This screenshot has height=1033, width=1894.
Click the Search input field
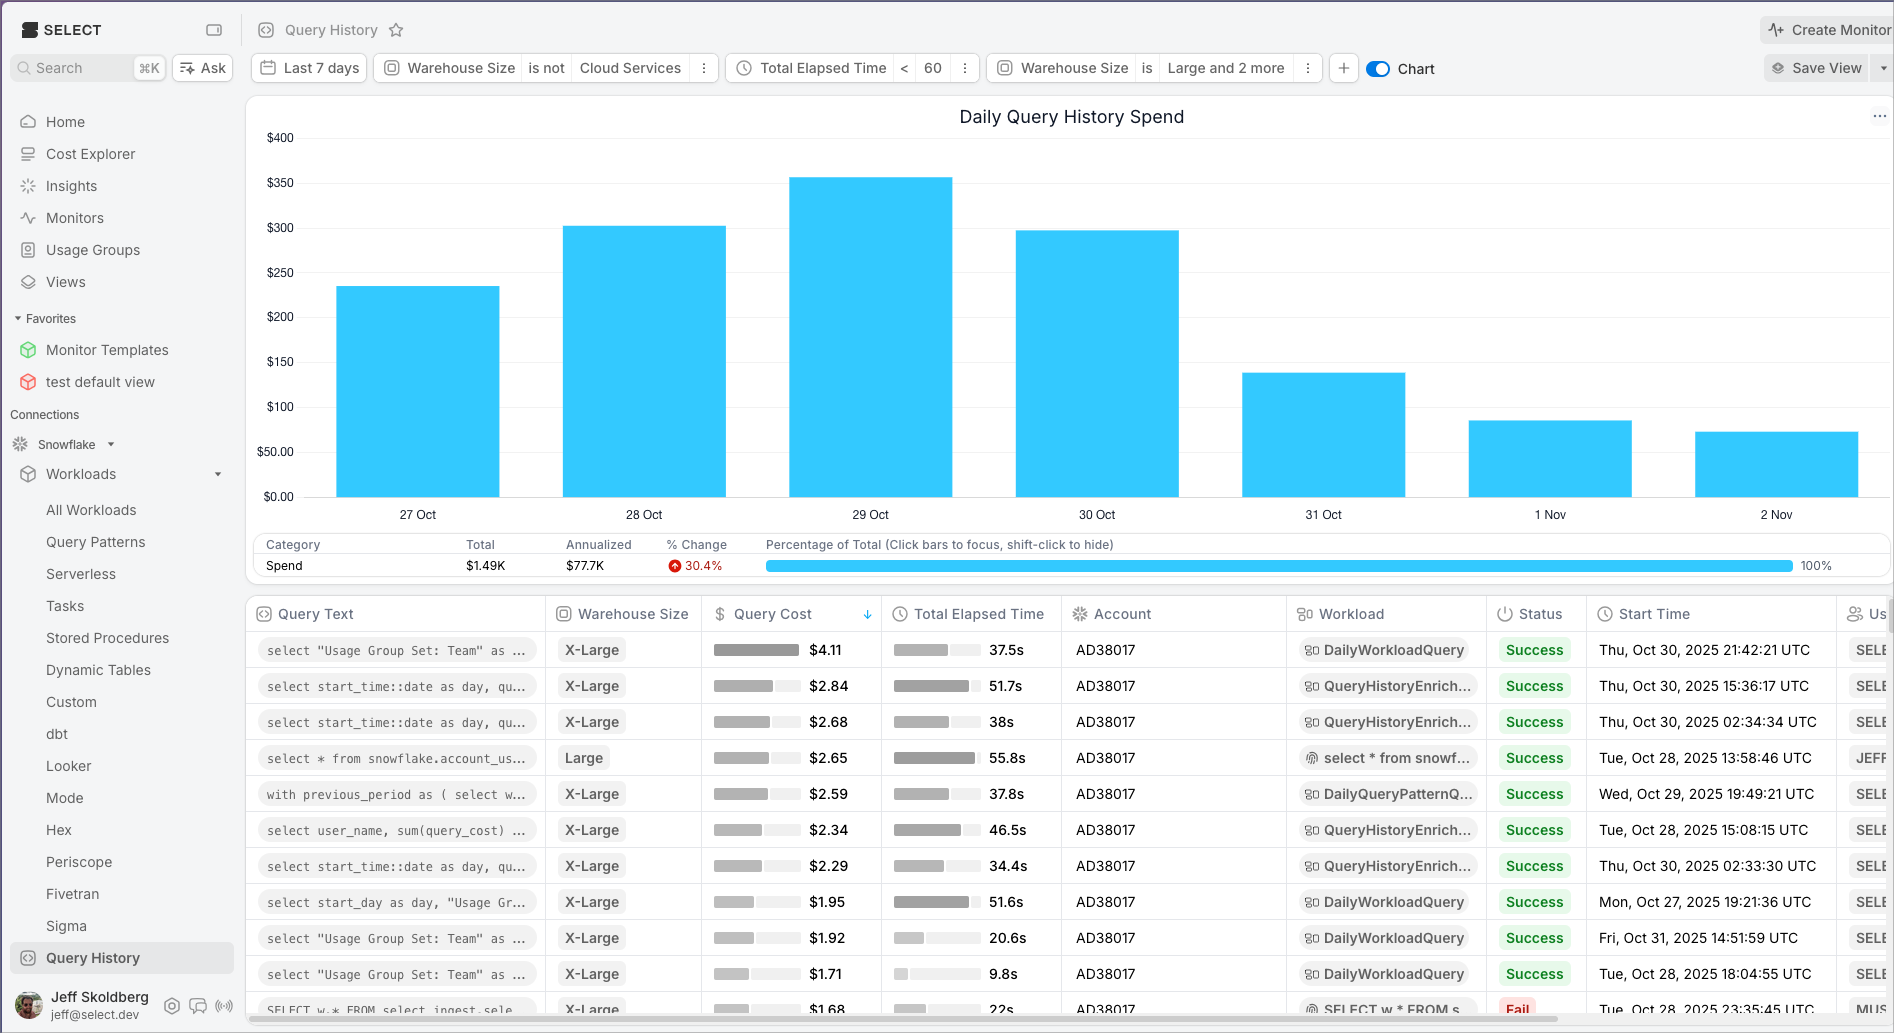coord(82,68)
